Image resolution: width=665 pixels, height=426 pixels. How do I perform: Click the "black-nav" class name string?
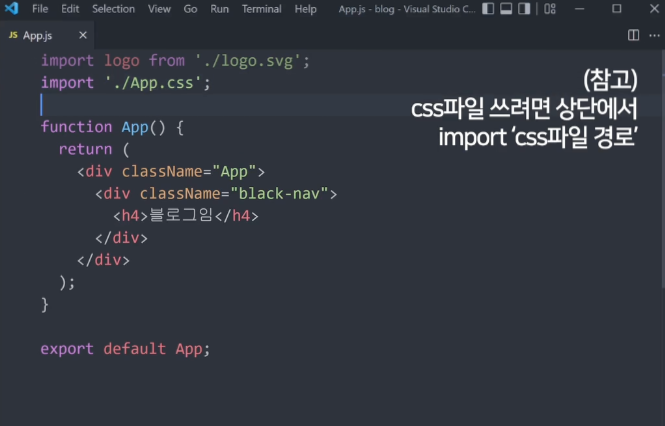pyautogui.click(x=279, y=193)
